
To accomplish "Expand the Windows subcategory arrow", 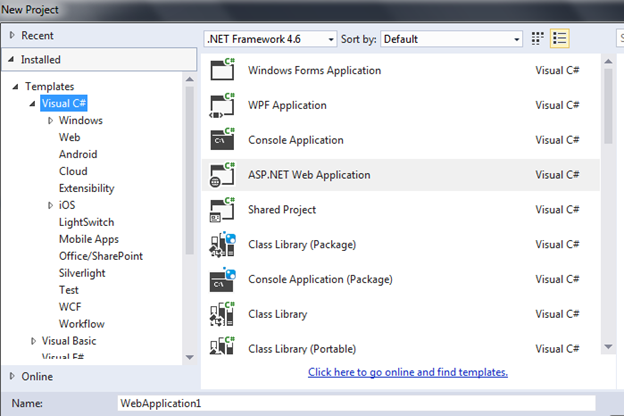I will (50, 120).
